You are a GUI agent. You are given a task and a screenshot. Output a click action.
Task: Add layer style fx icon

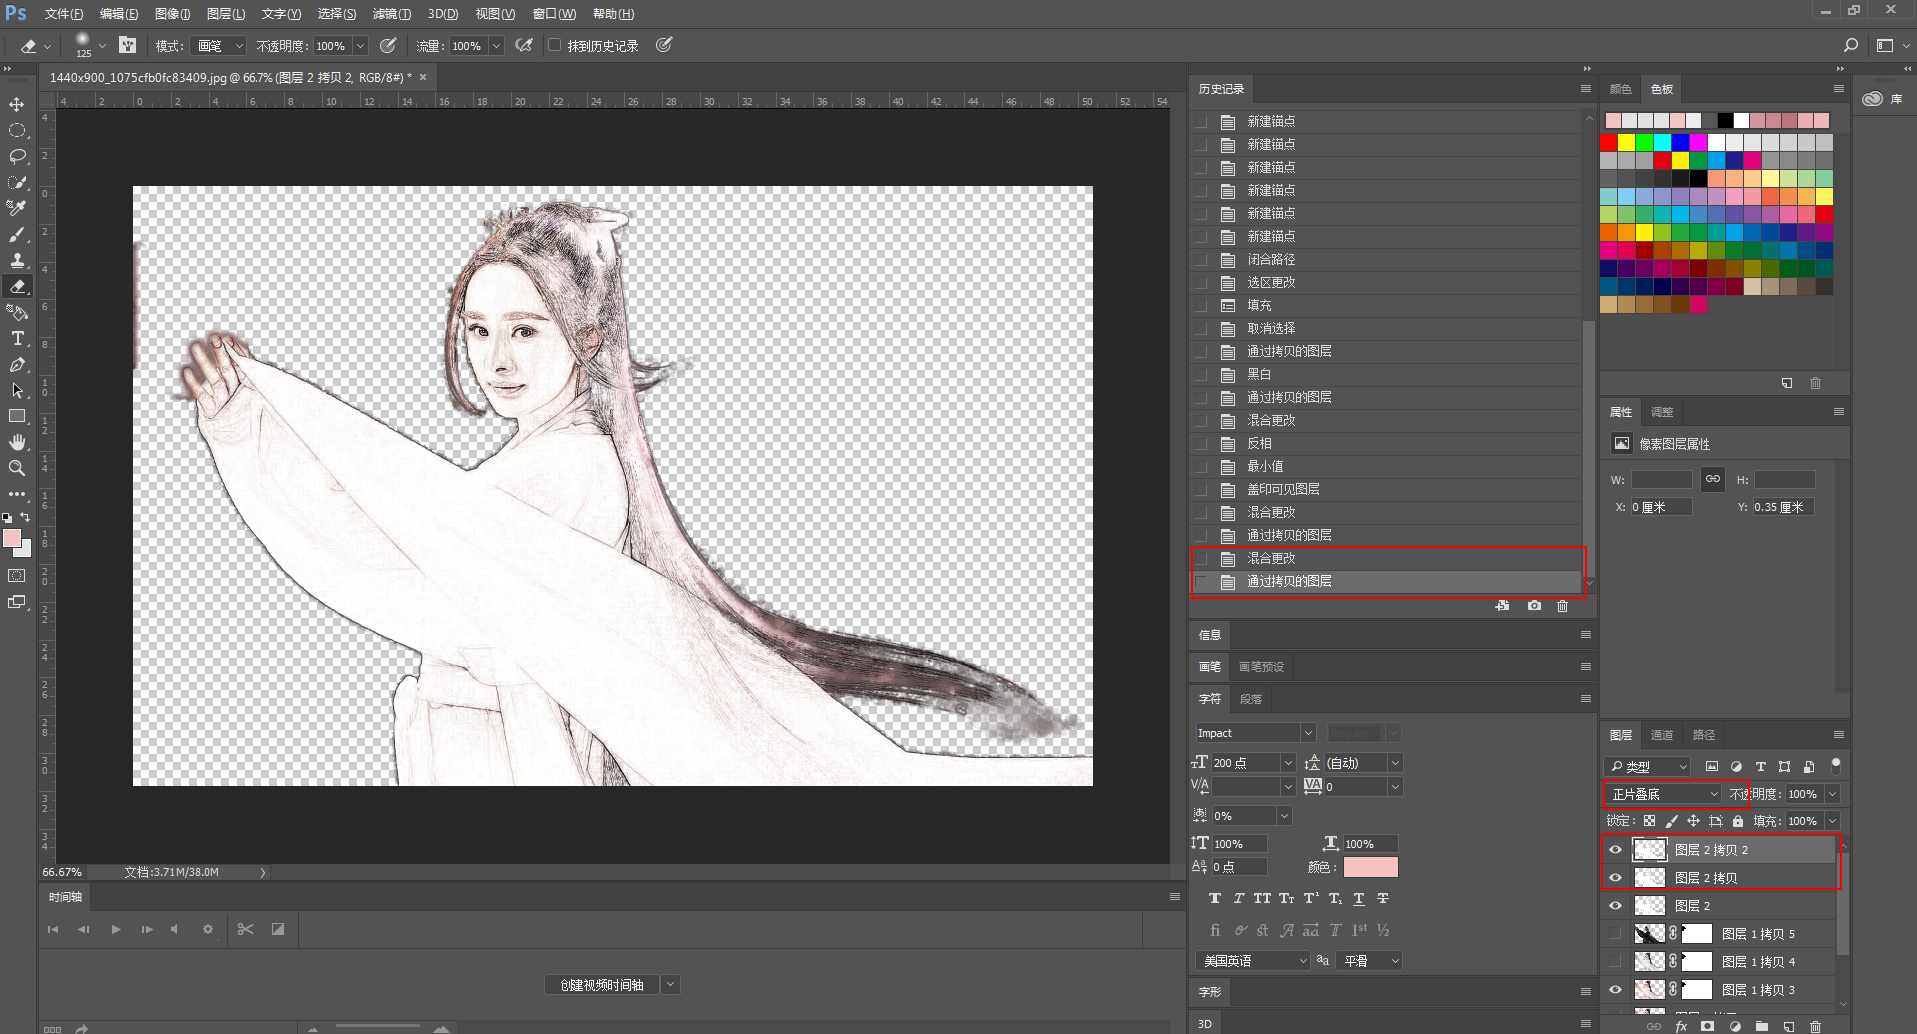pos(1681,1026)
